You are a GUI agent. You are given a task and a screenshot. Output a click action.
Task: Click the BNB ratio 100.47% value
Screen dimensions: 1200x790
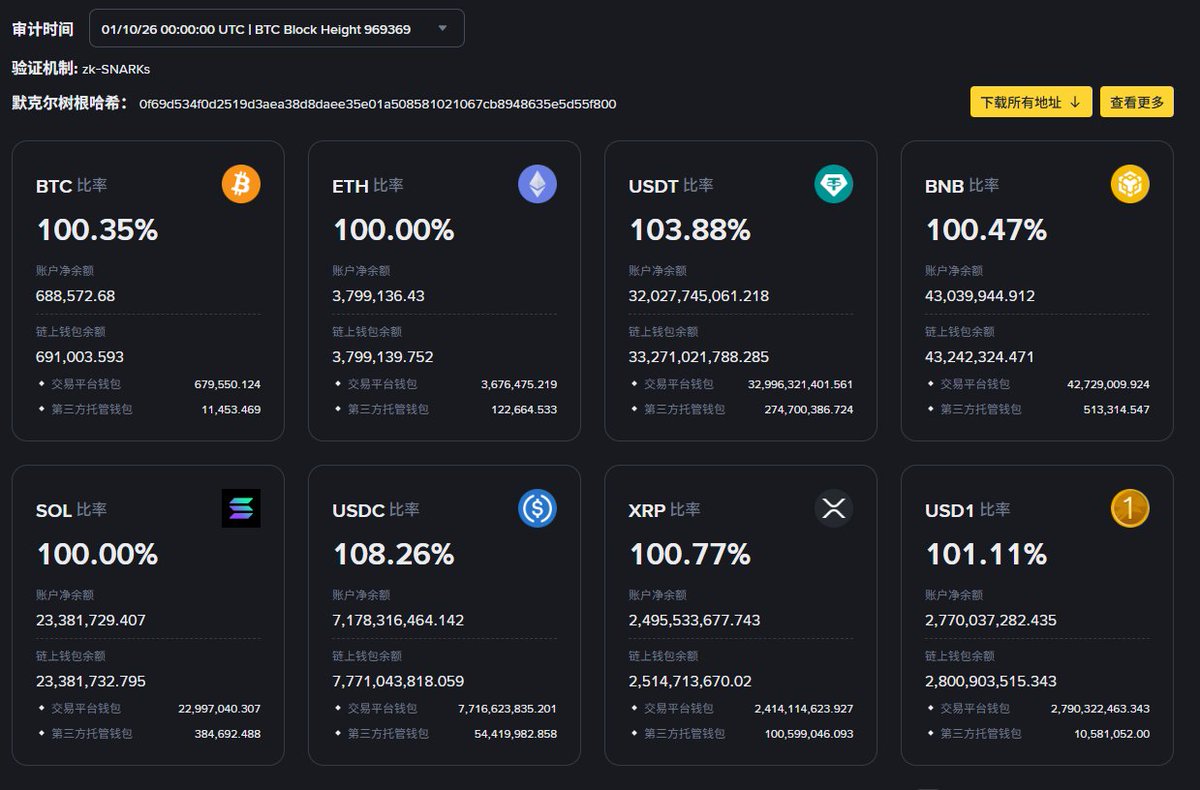tap(986, 230)
